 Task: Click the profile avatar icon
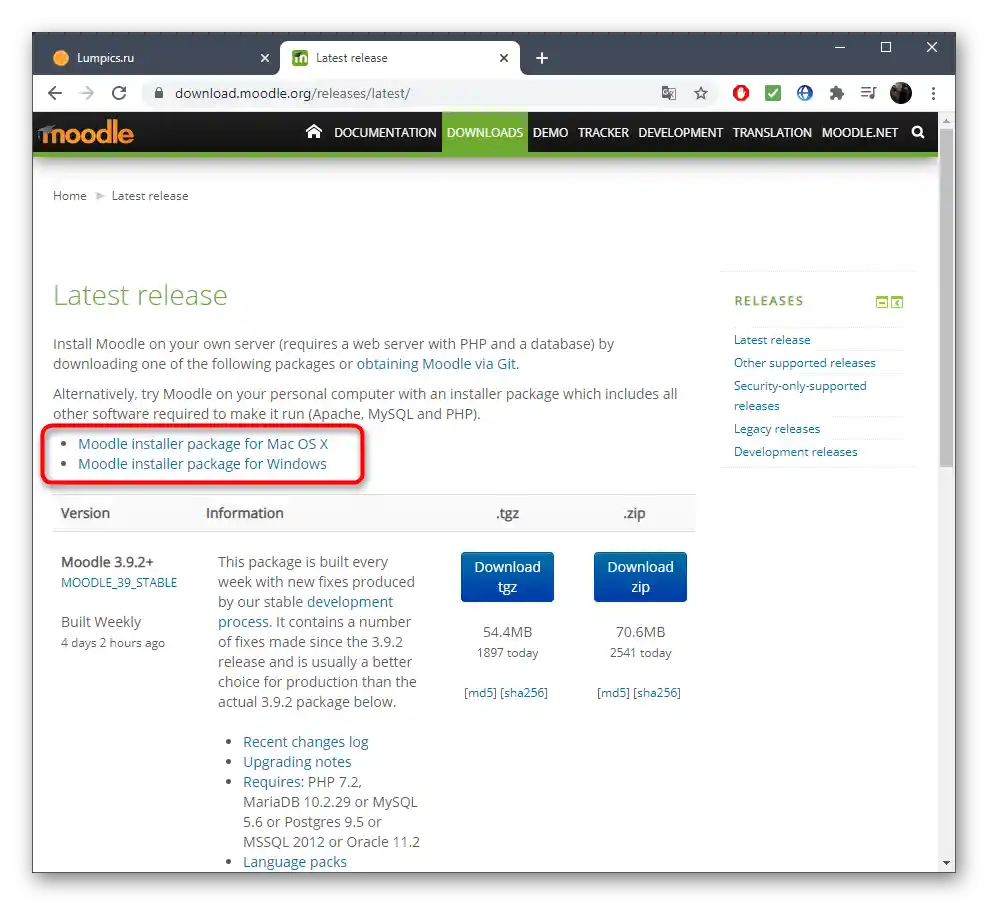(x=900, y=93)
